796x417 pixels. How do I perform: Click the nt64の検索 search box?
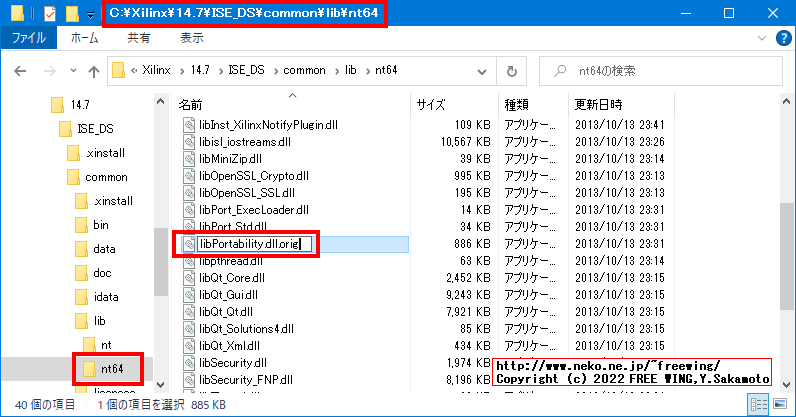pos(660,71)
